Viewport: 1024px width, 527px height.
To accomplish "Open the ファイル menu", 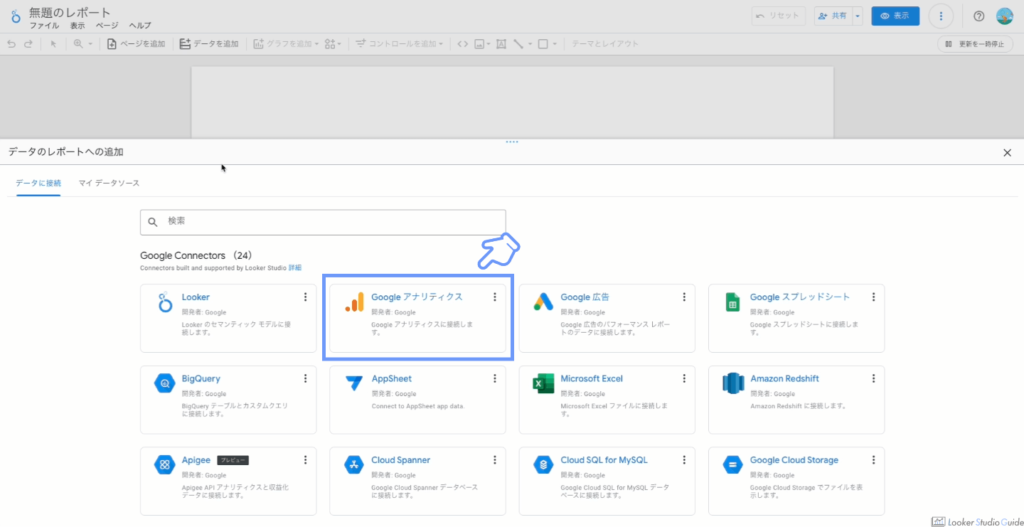I will pyautogui.click(x=44, y=25).
